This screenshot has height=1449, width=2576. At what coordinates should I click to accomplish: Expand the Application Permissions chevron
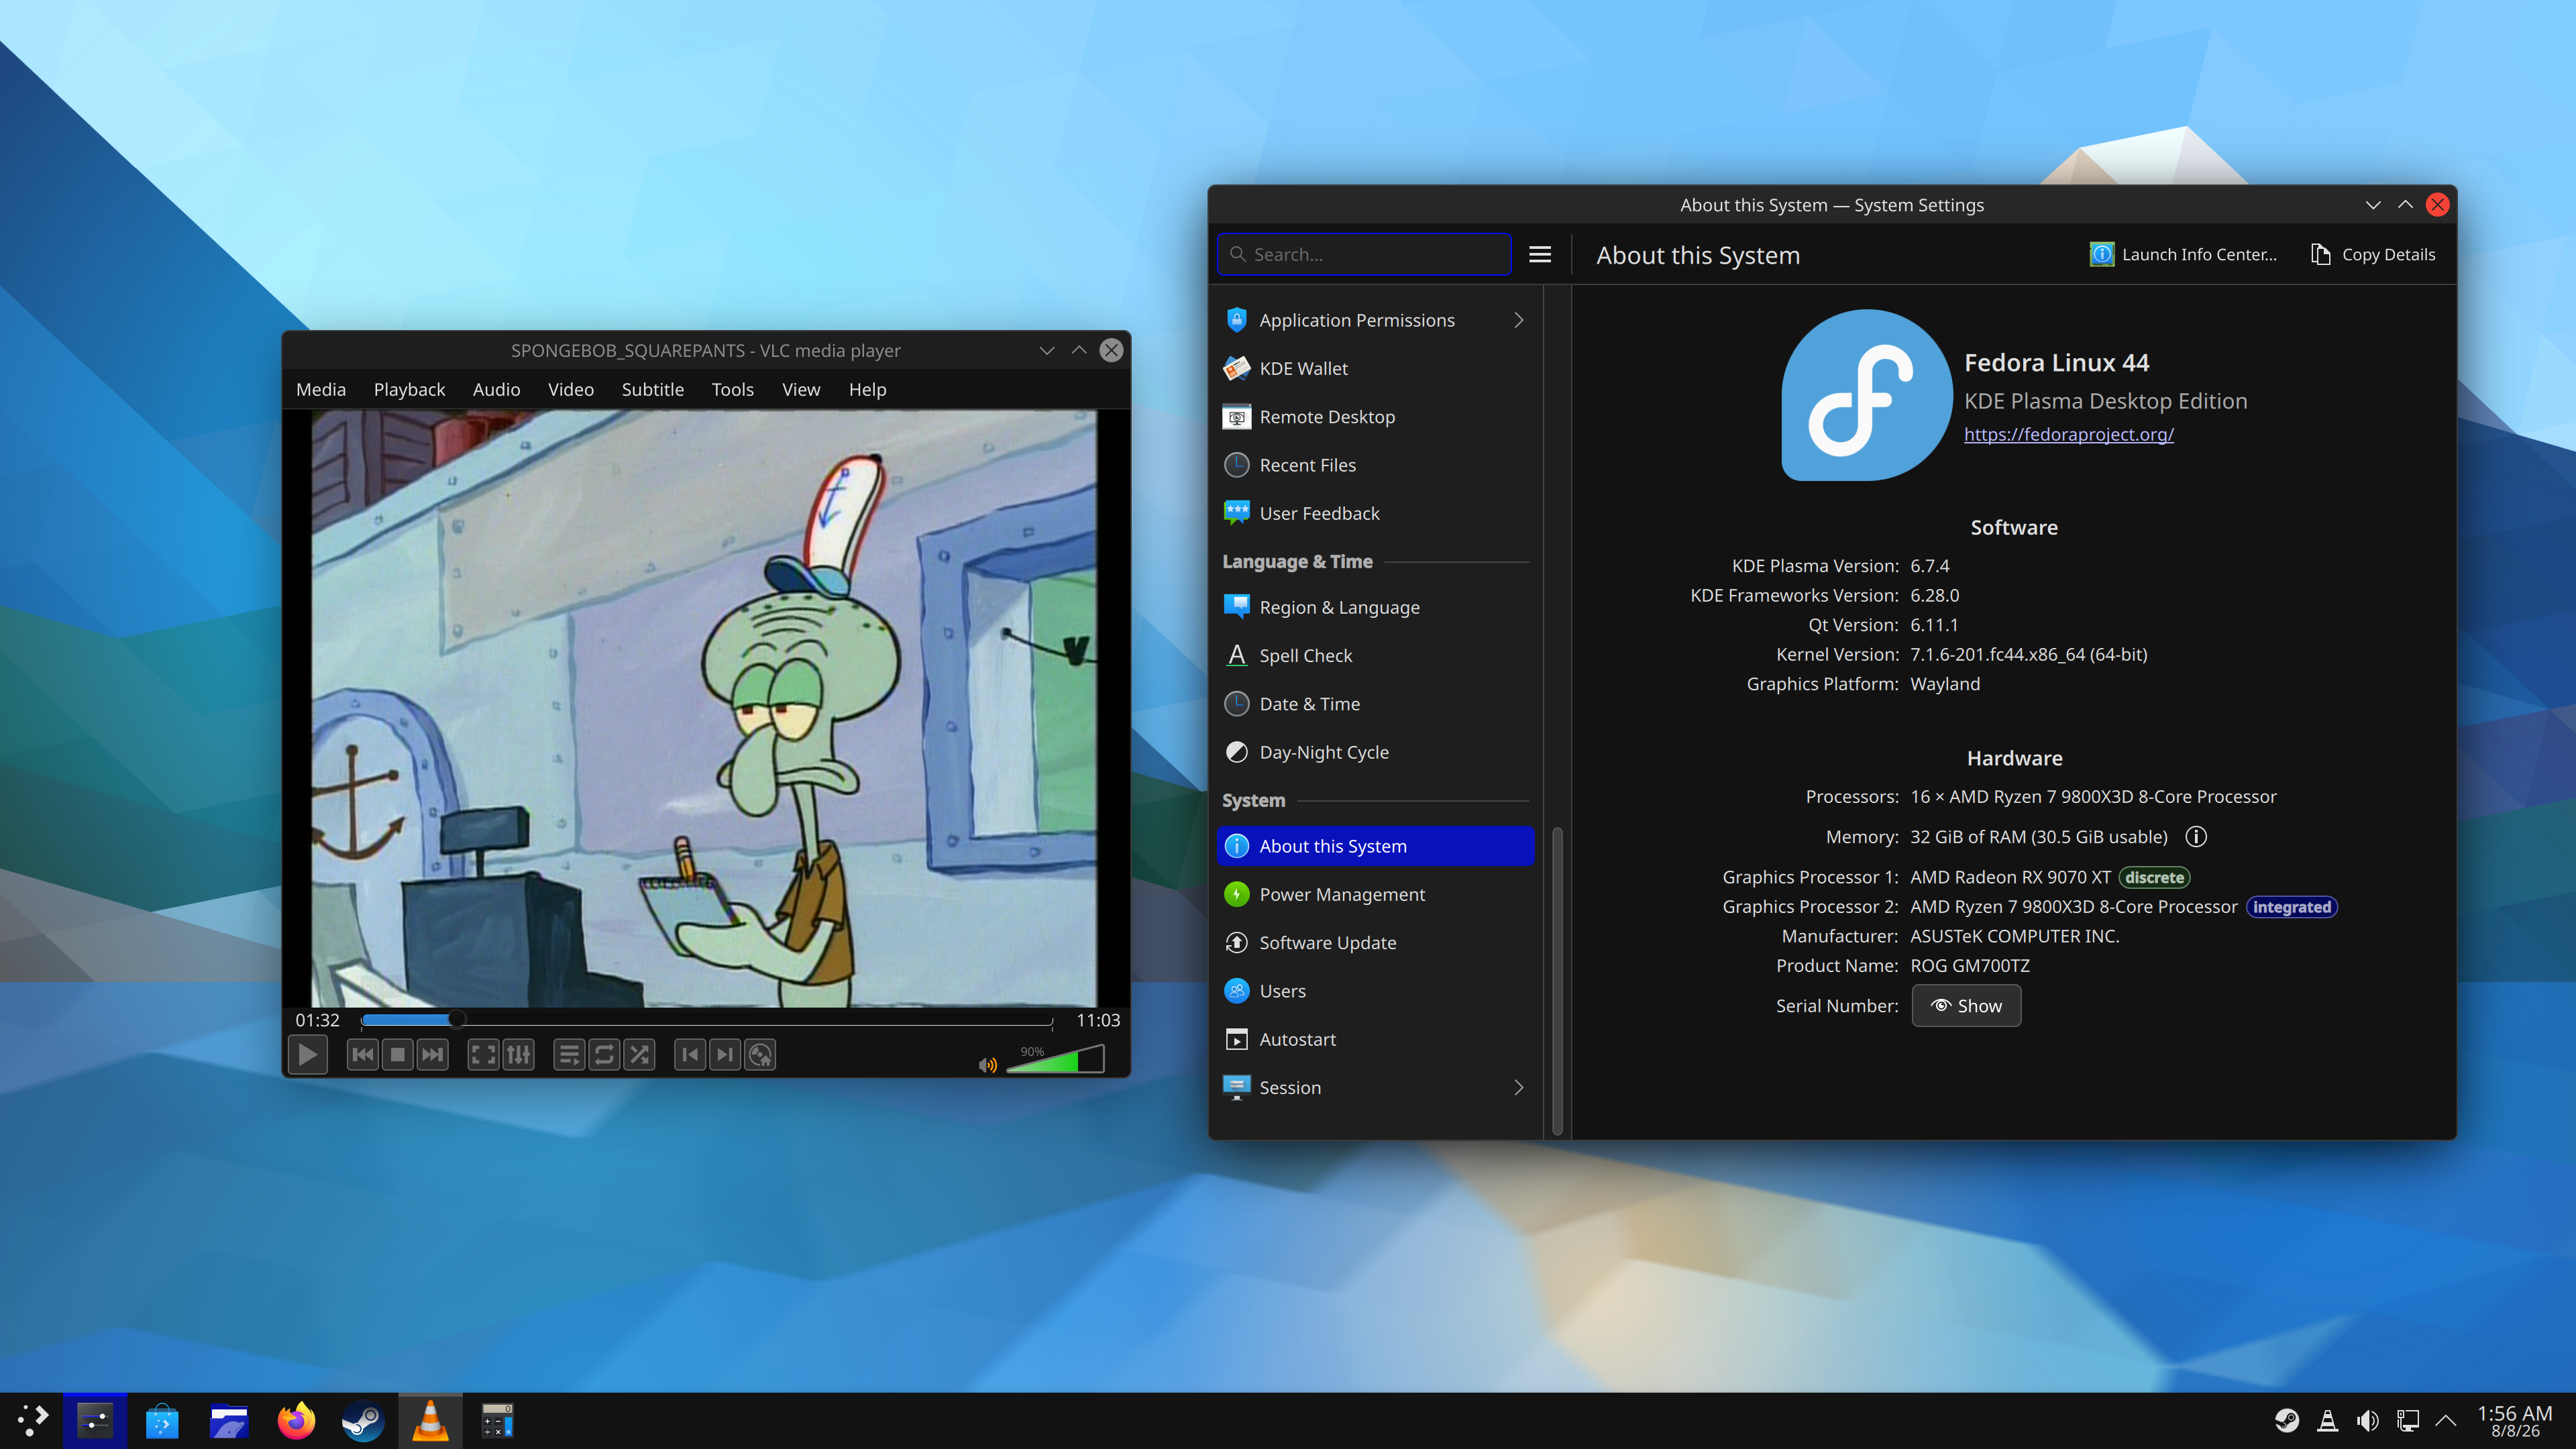click(1519, 320)
